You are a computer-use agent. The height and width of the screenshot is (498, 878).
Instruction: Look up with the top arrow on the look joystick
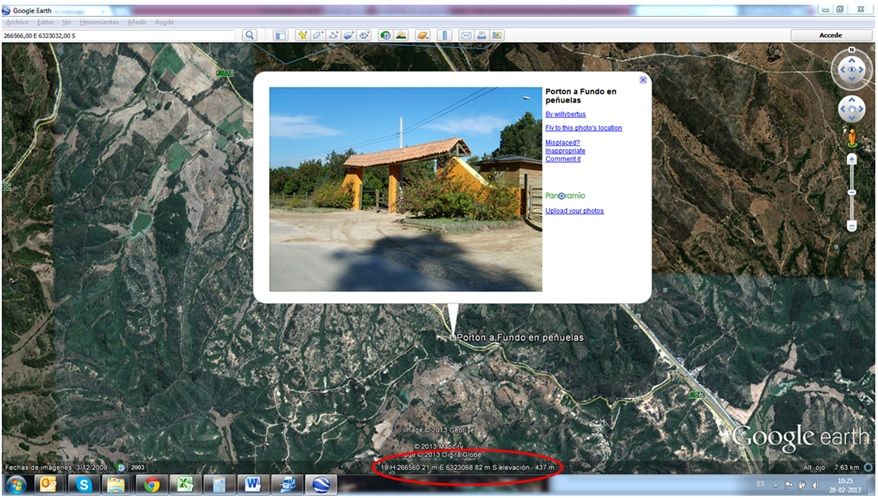click(x=852, y=59)
